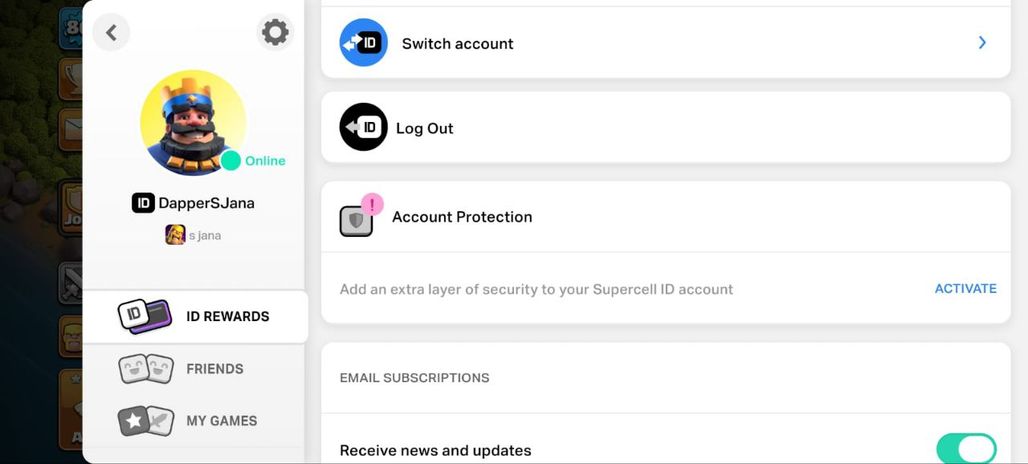
Task: Click the ID Rewards cards icon
Action: (145, 317)
